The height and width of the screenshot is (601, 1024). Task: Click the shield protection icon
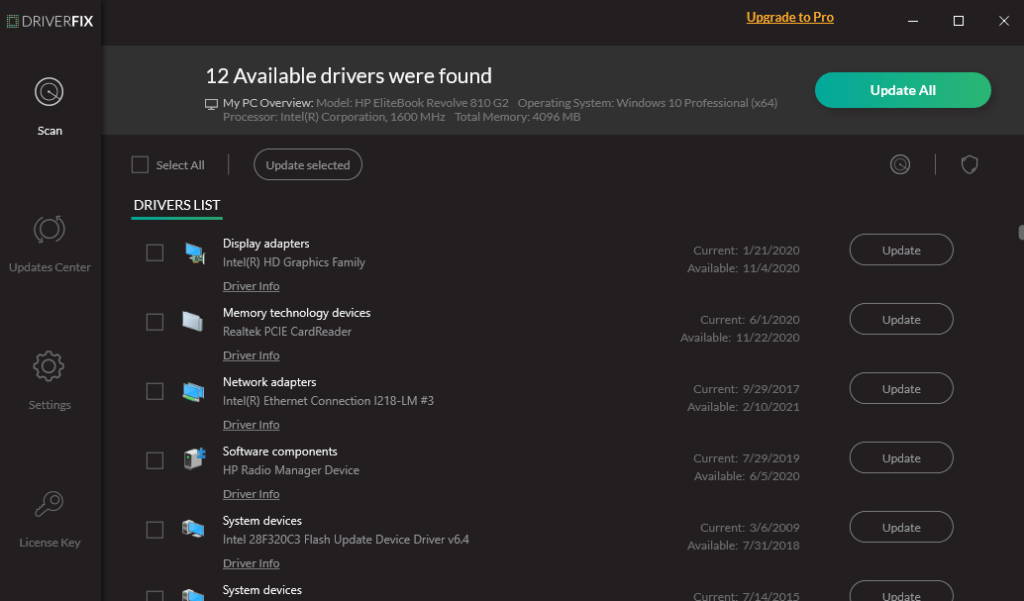tap(969, 164)
